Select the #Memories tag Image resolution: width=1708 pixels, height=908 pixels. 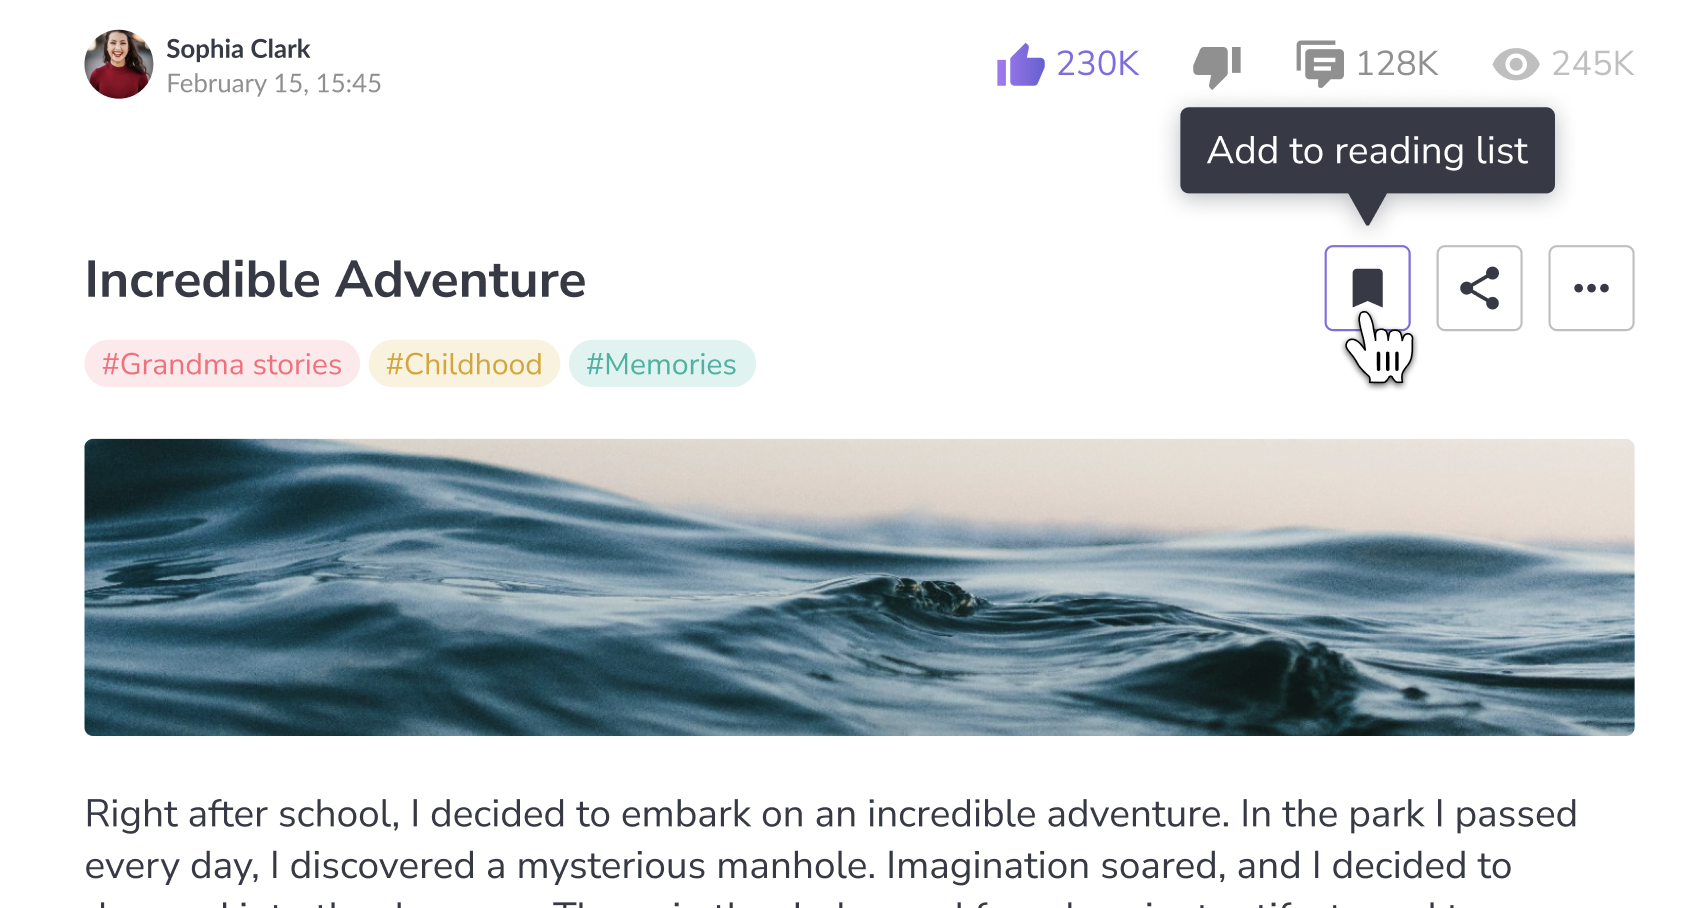661,364
